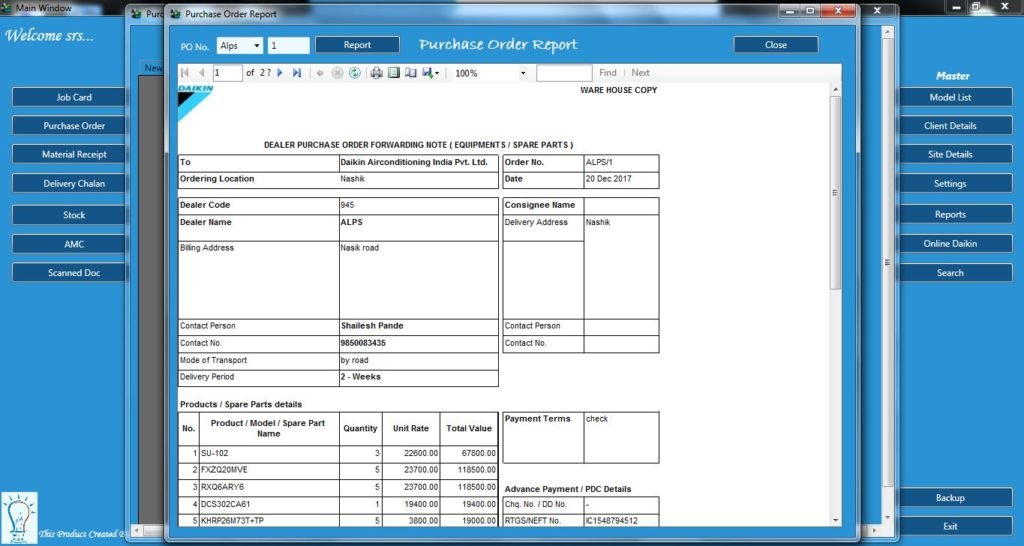Viewport: 1024px width, 546px height.
Task: Click report vertical scrollbar thumb
Action: coord(835,193)
